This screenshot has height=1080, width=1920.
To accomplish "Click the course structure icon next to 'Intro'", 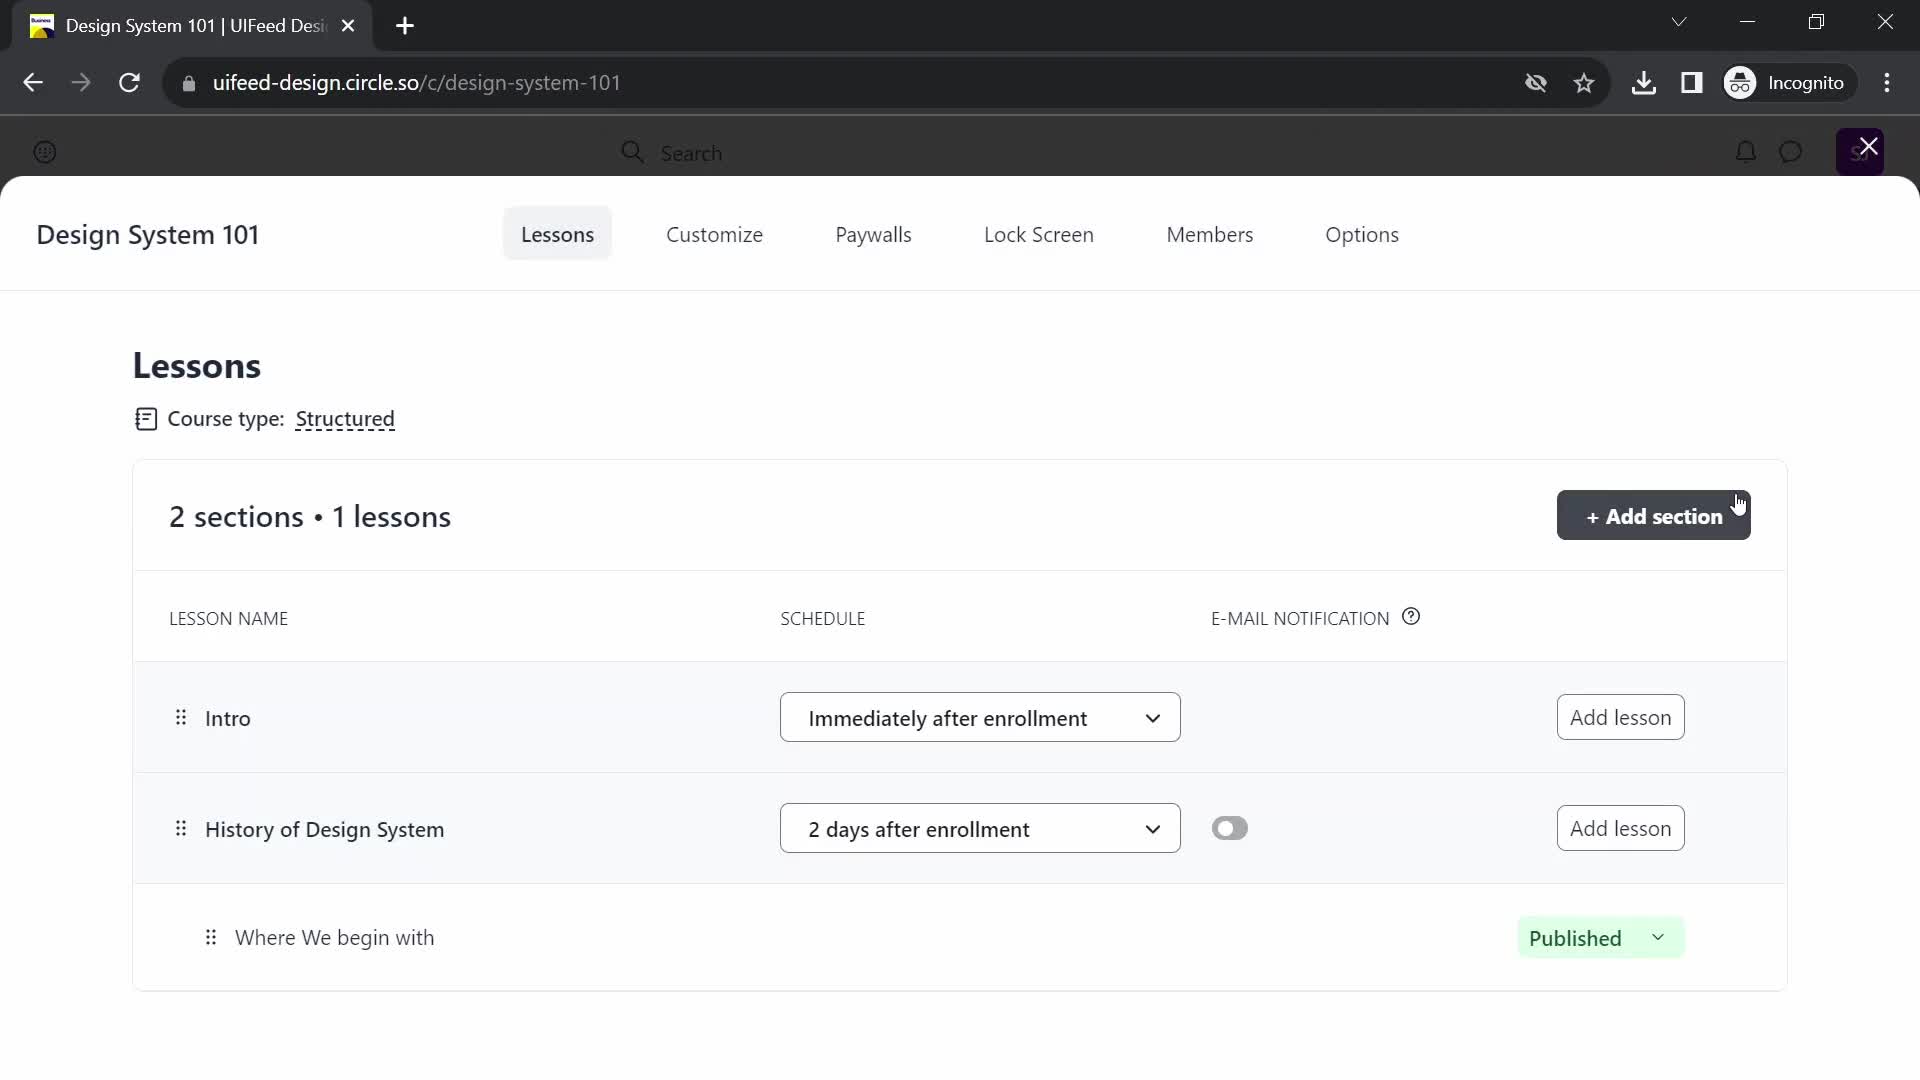I will pos(179,717).
